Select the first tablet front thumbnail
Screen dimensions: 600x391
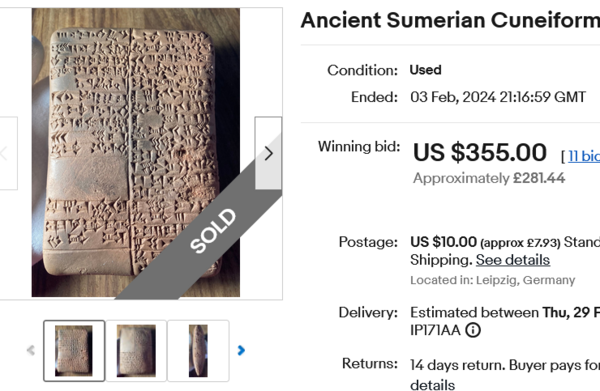(x=74, y=351)
